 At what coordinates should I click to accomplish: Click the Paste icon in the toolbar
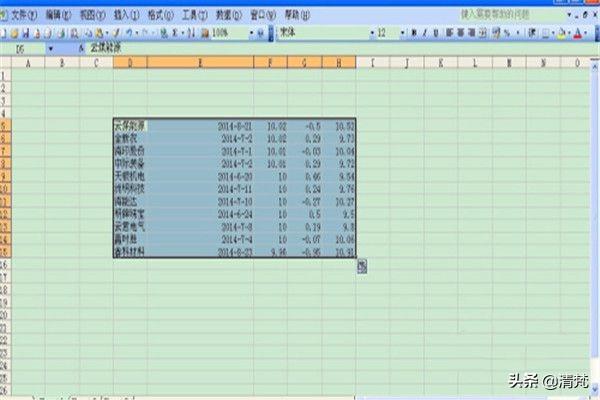pos(99,33)
